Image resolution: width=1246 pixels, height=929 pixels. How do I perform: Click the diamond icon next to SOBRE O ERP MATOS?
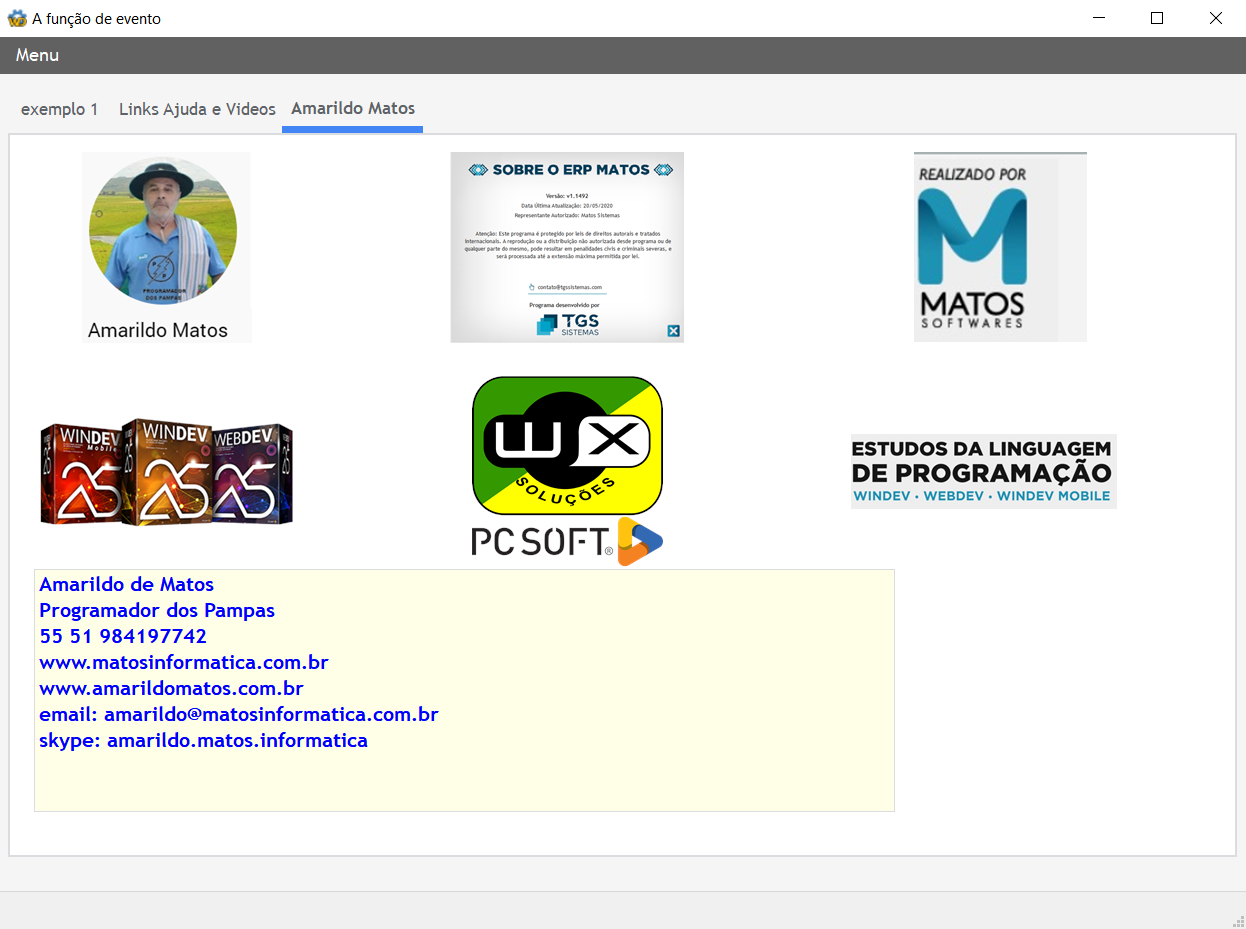coord(478,170)
